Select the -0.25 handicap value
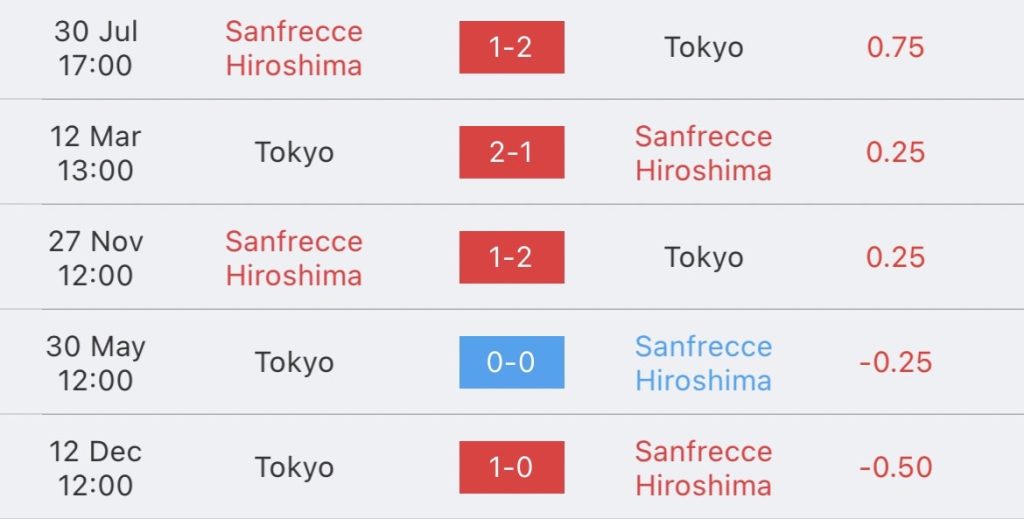1024x519 pixels. point(895,362)
